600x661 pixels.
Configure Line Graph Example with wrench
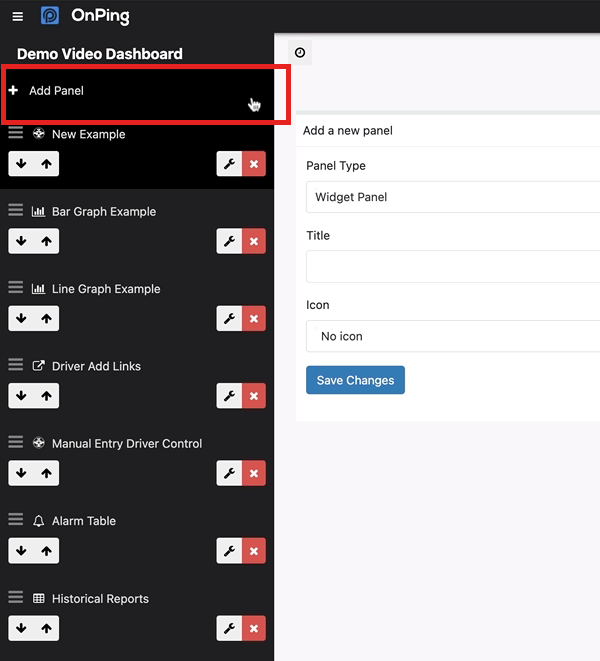tap(229, 318)
